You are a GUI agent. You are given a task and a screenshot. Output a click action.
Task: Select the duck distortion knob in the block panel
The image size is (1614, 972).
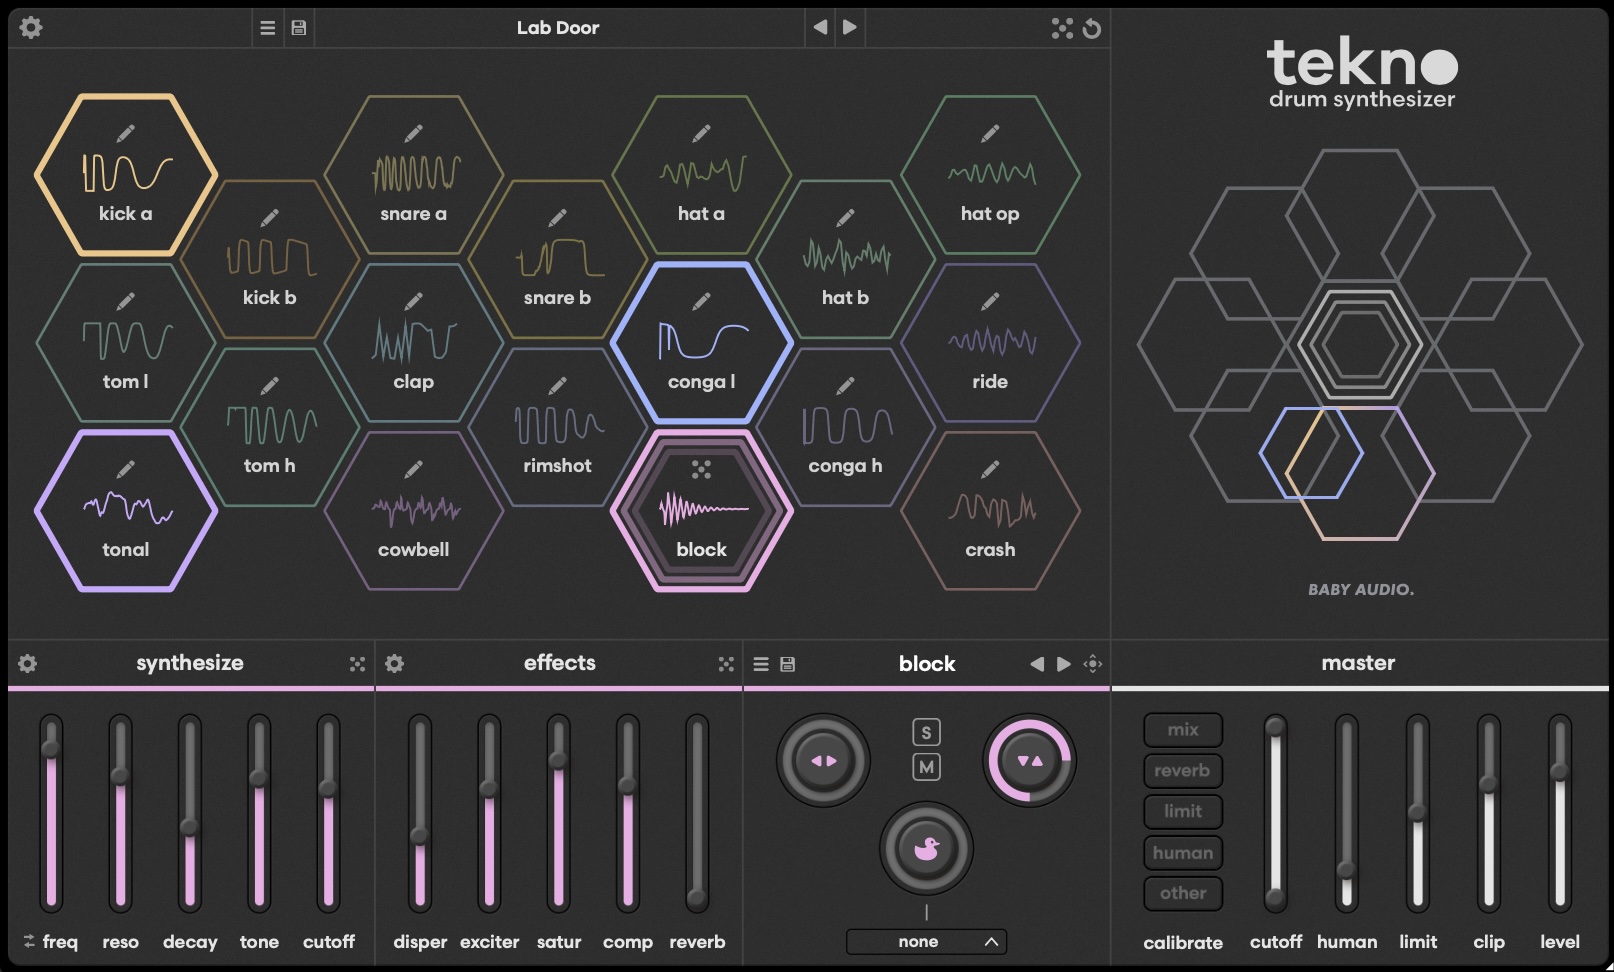click(925, 848)
